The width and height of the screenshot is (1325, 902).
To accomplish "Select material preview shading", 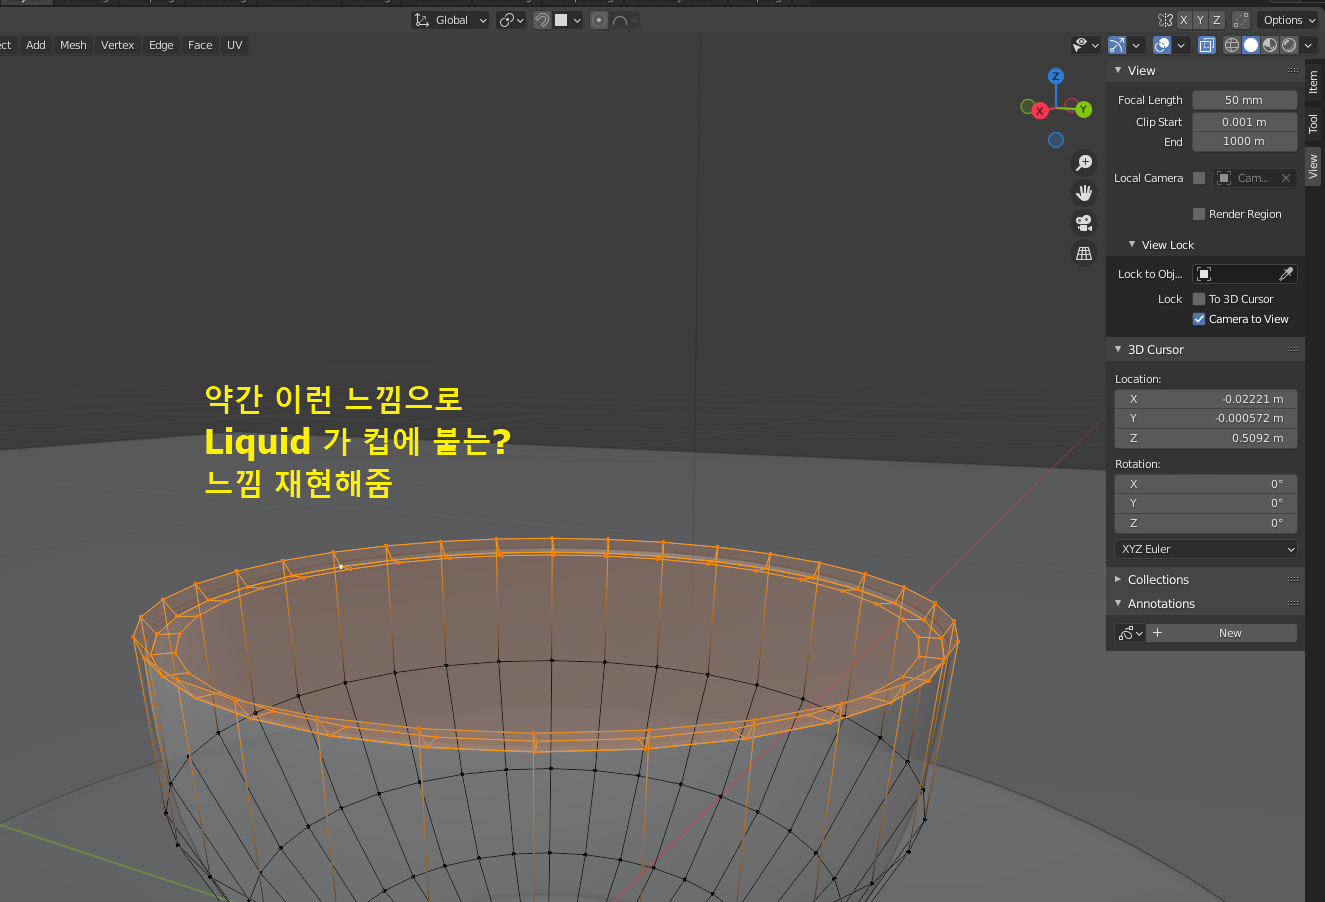I will 1270,45.
